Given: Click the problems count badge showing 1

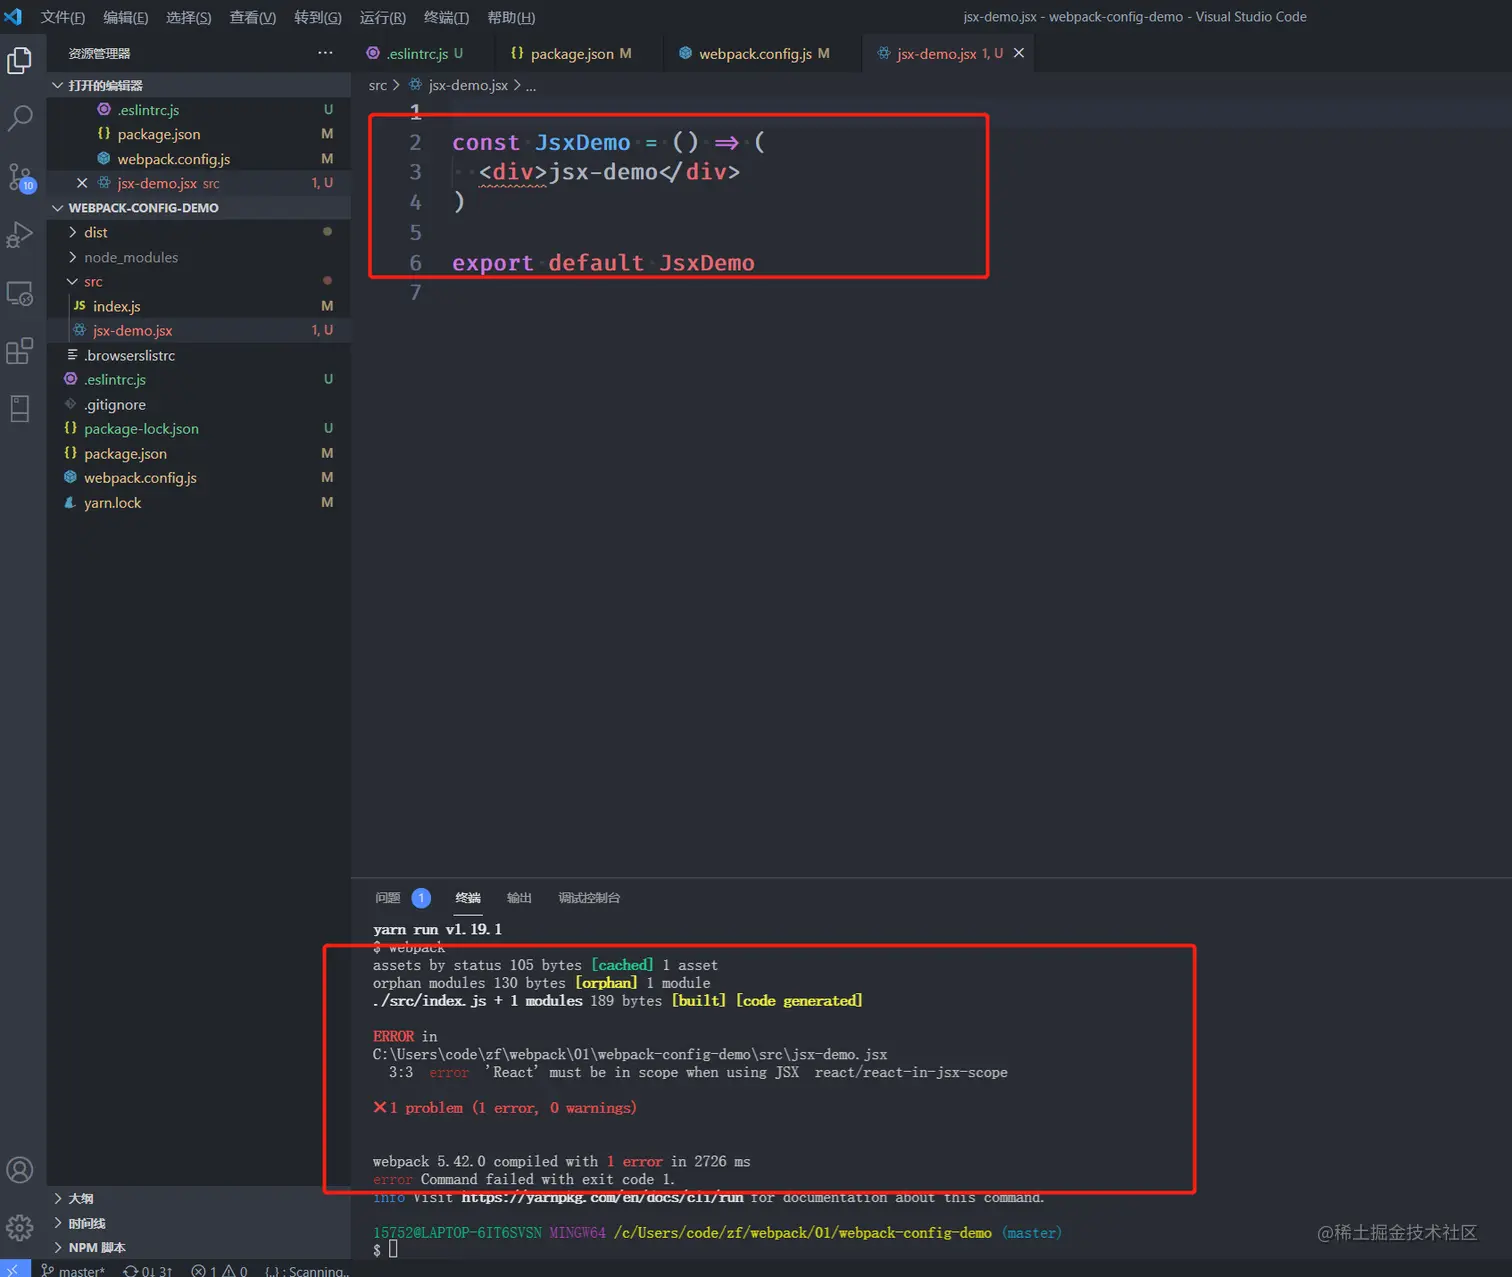Looking at the screenshot, I should tap(421, 898).
